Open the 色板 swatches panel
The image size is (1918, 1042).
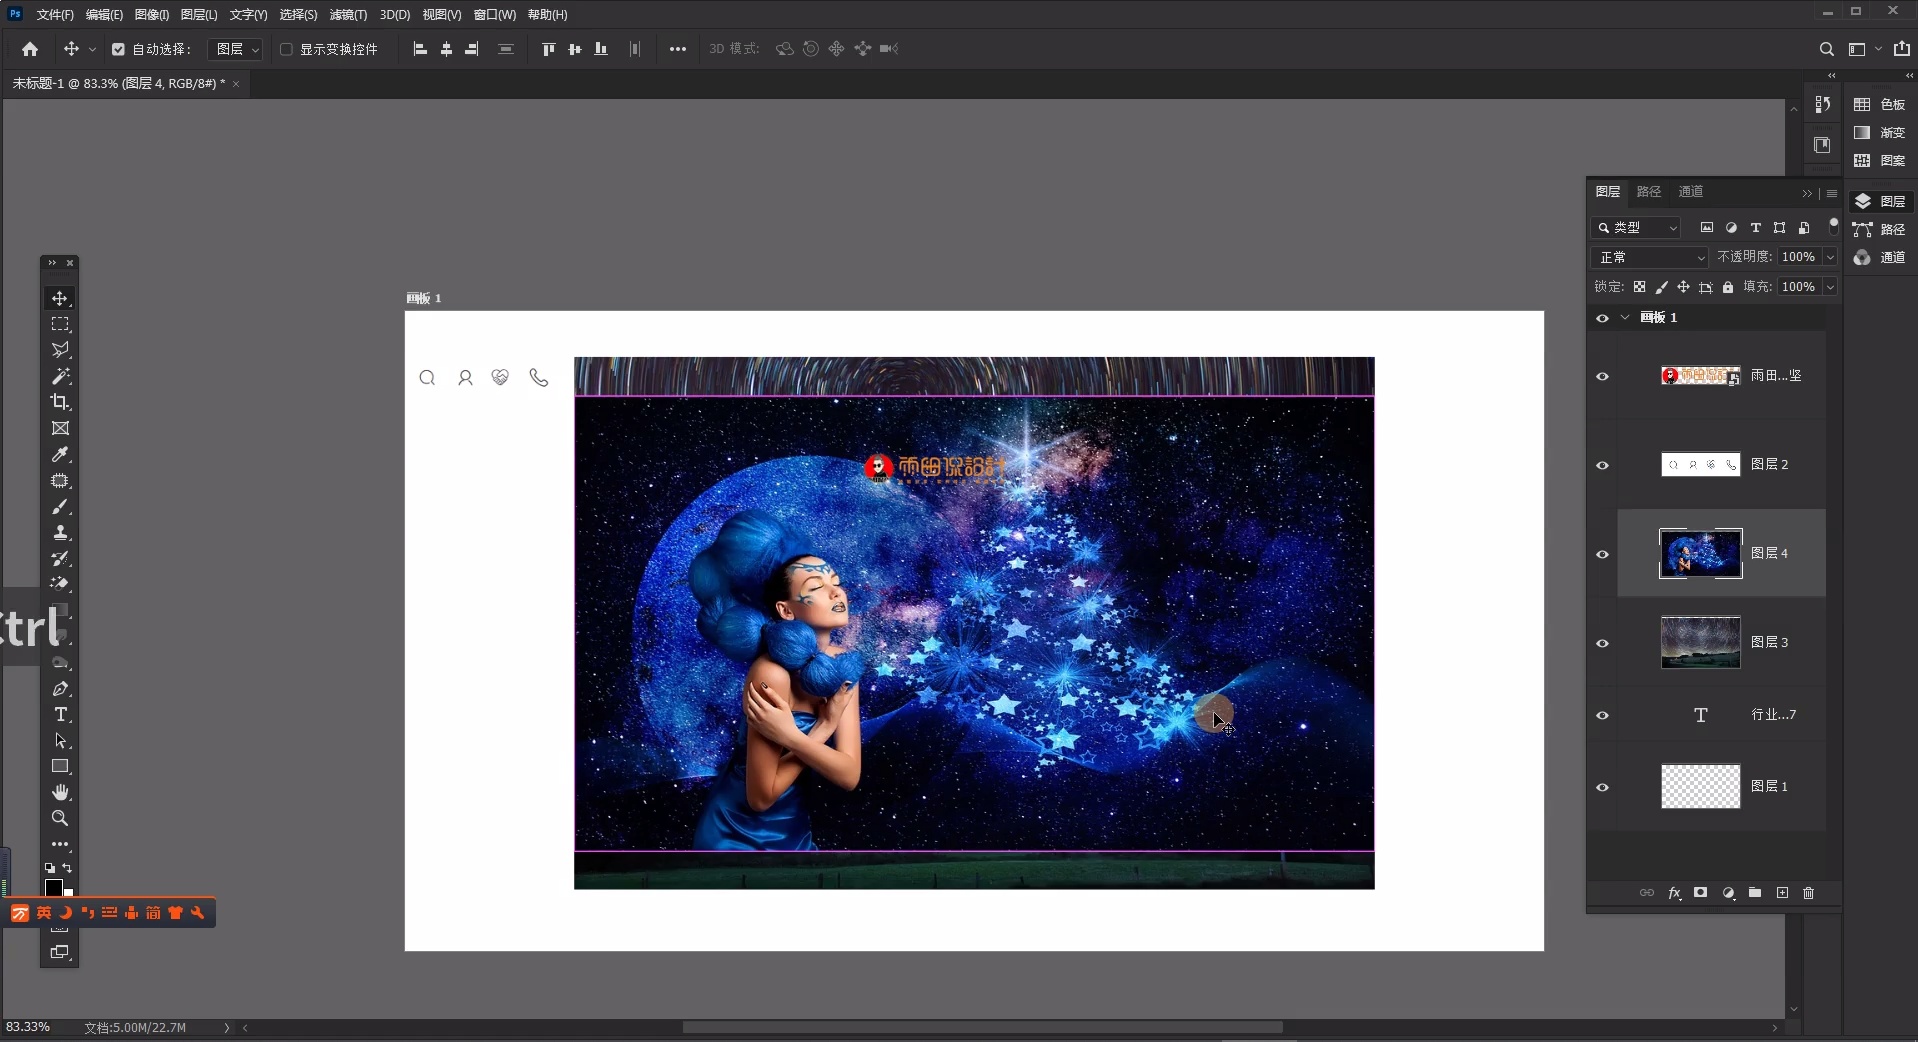(x=1881, y=105)
